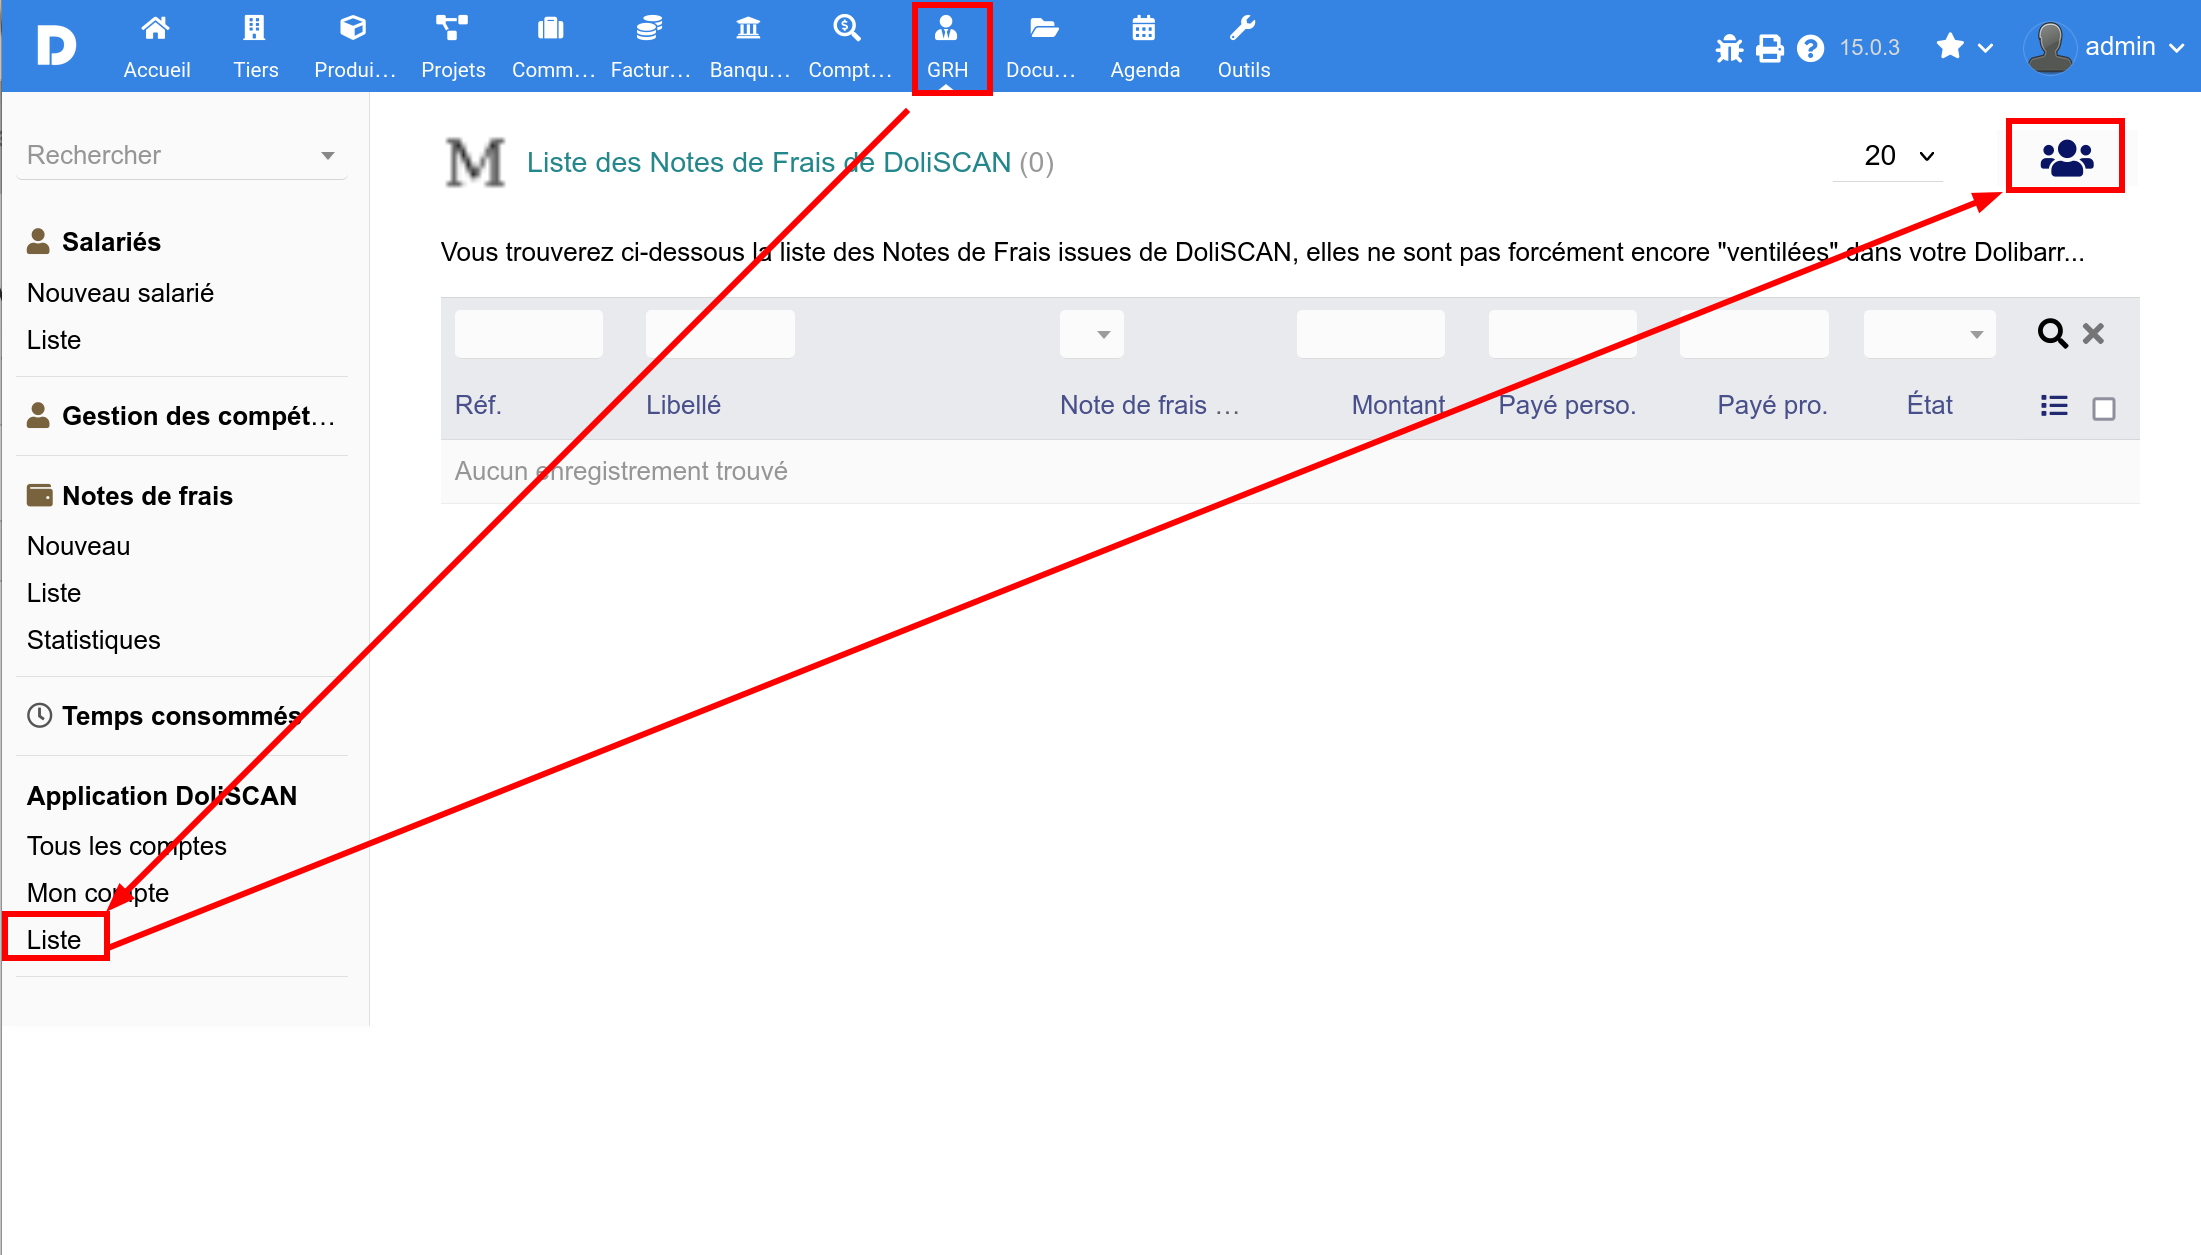Click the Outils wrench icon
The image size is (2201, 1255).
point(1243,28)
